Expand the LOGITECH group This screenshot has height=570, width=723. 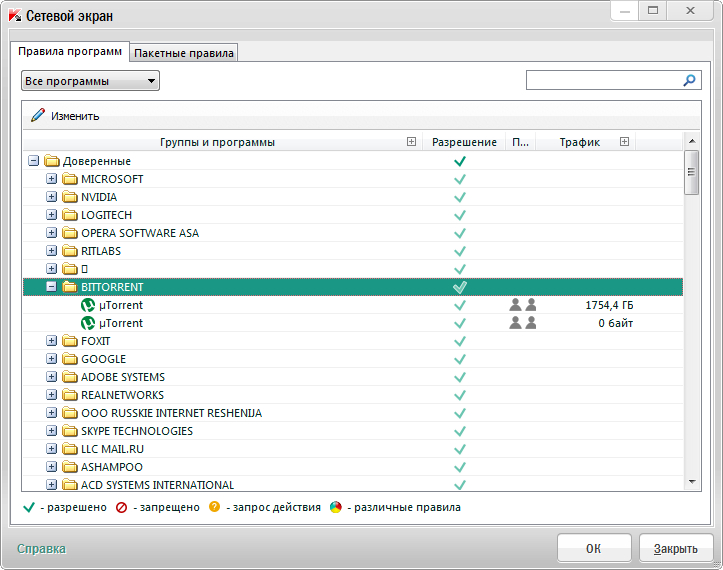coord(52,214)
